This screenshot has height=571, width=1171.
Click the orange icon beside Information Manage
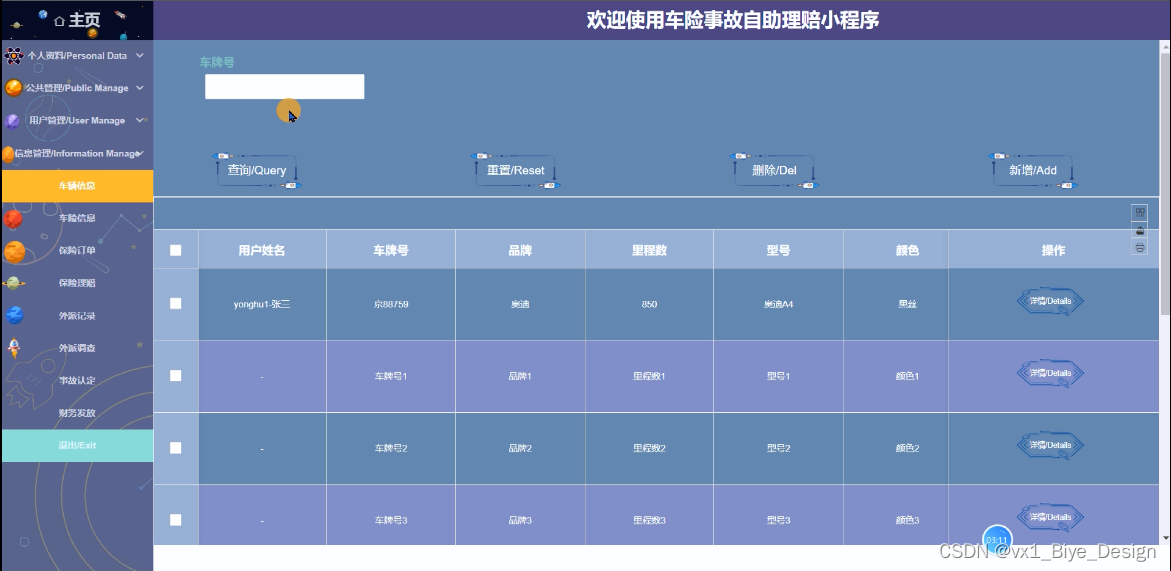coord(8,154)
